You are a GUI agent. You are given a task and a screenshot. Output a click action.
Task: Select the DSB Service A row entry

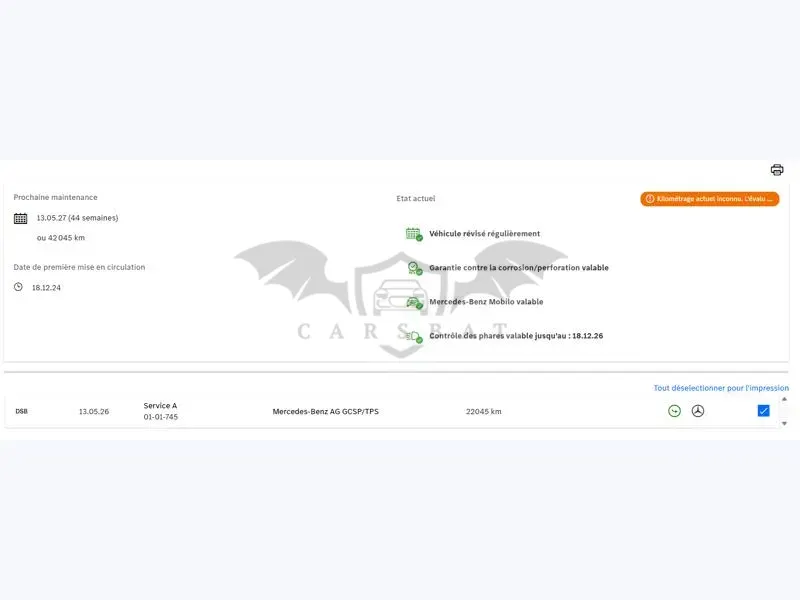pyautogui.click(x=393, y=411)
